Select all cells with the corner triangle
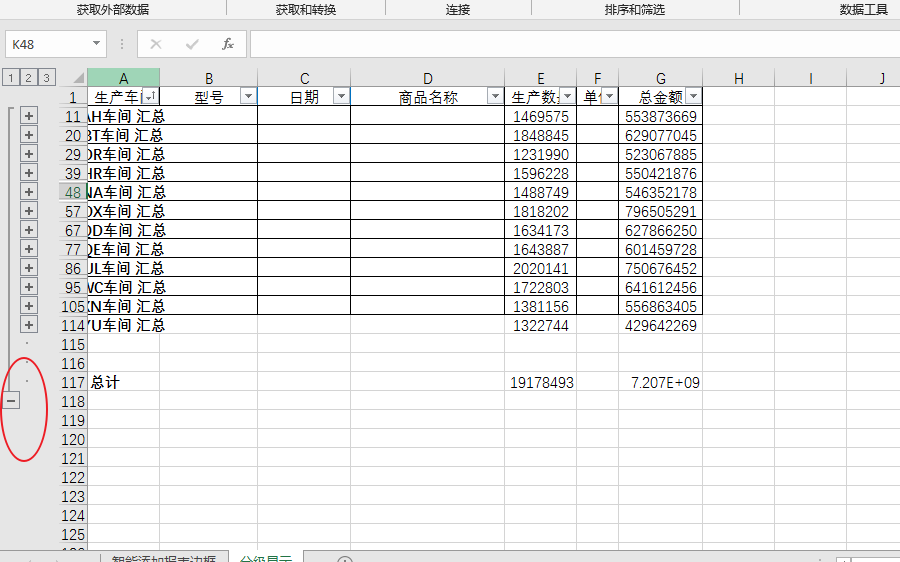This screenshot has height=562, width=900. (77, 77)
